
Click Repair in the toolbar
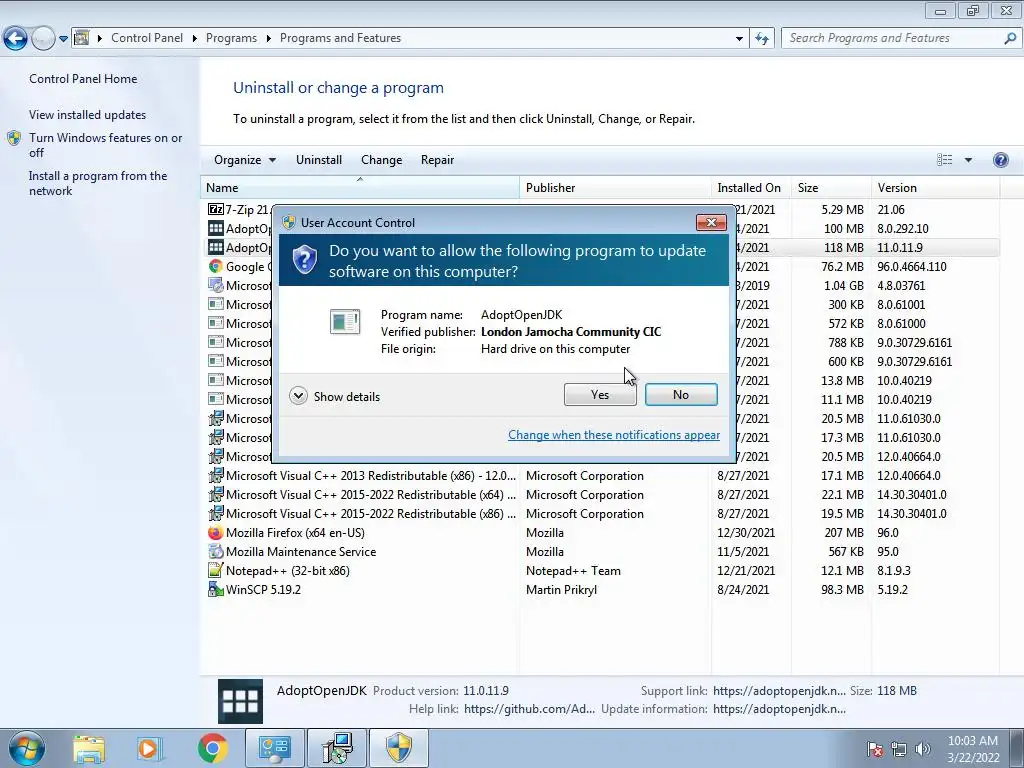click(437, 160)
